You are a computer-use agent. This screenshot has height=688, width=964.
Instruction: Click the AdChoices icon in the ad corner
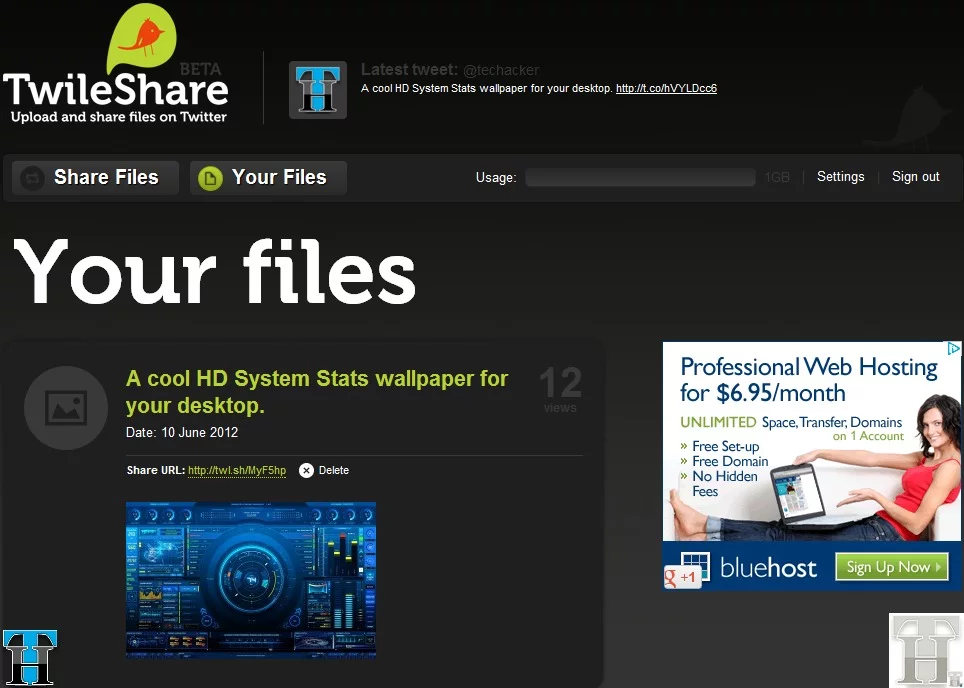coord(954,349)
